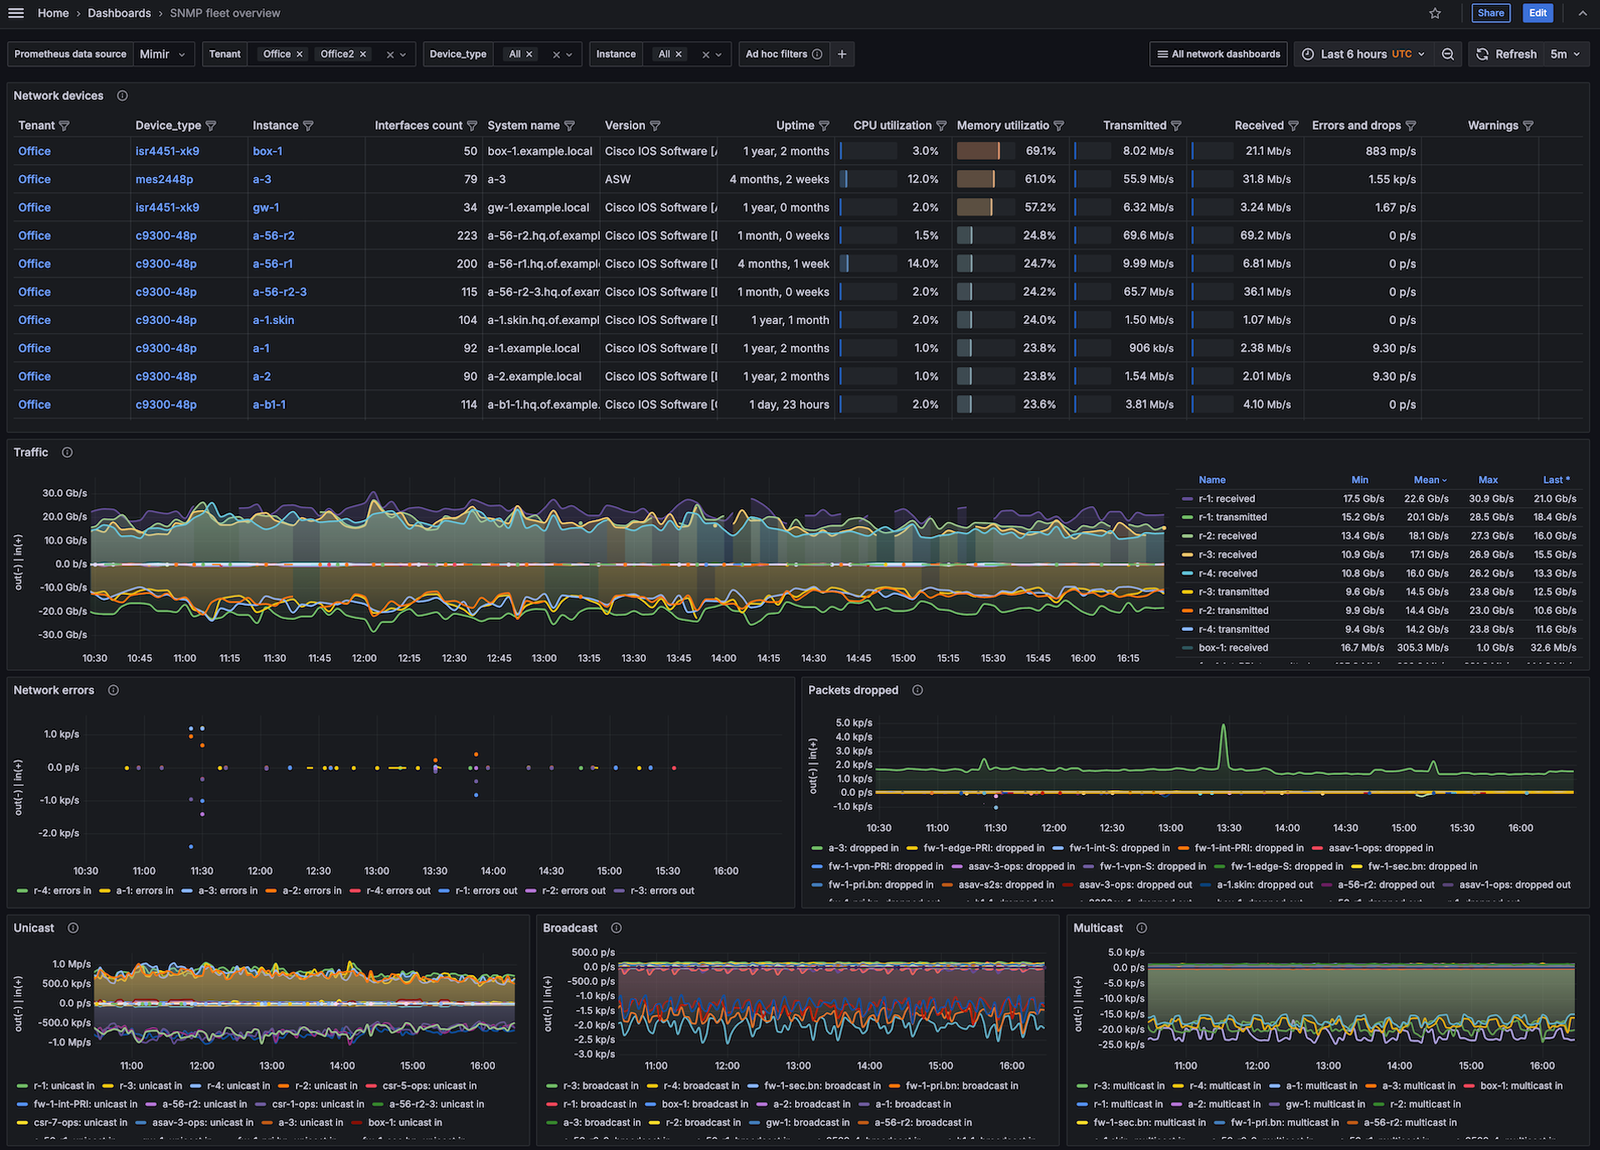The image size is (1600, 1150).
Task: Open the hamburger navigation menu
Action: (x=16, y=13)
